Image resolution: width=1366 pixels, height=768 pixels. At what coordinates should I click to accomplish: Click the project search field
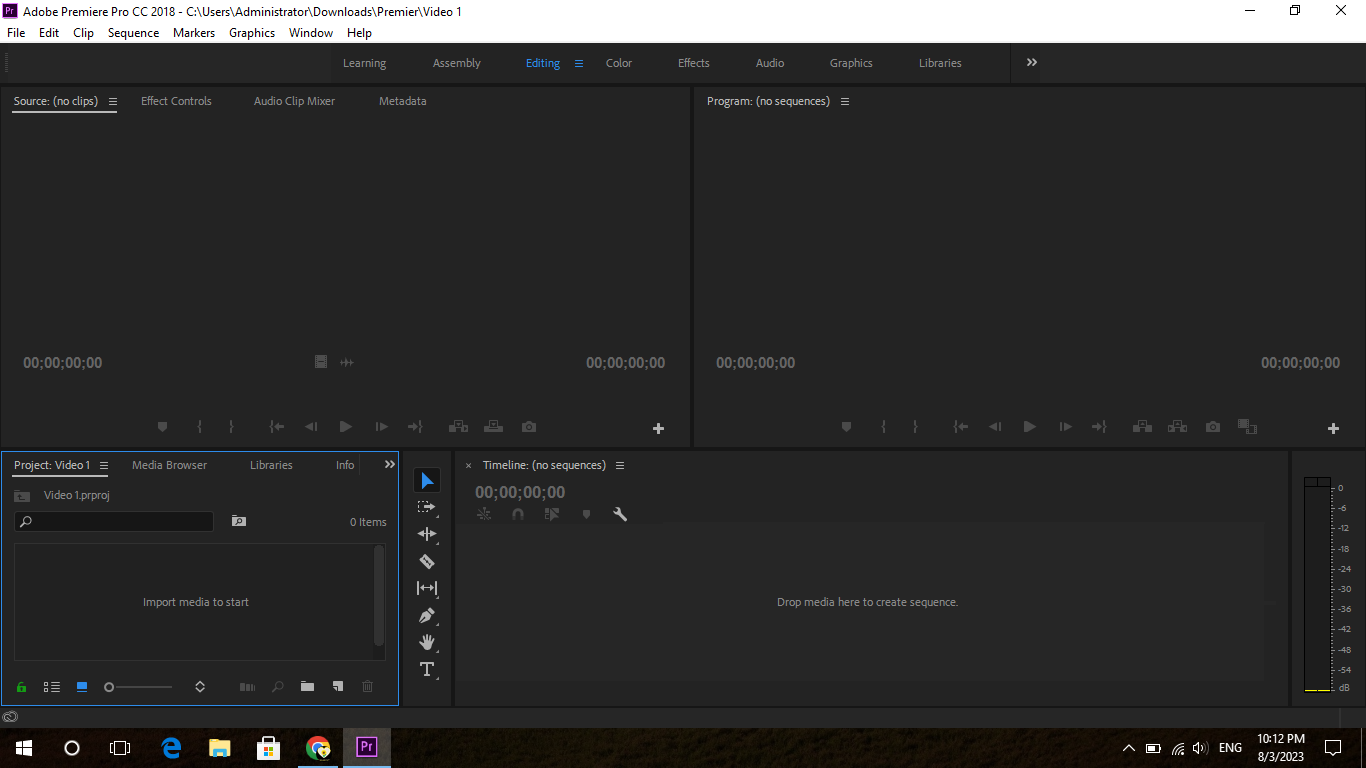point(114,522)
